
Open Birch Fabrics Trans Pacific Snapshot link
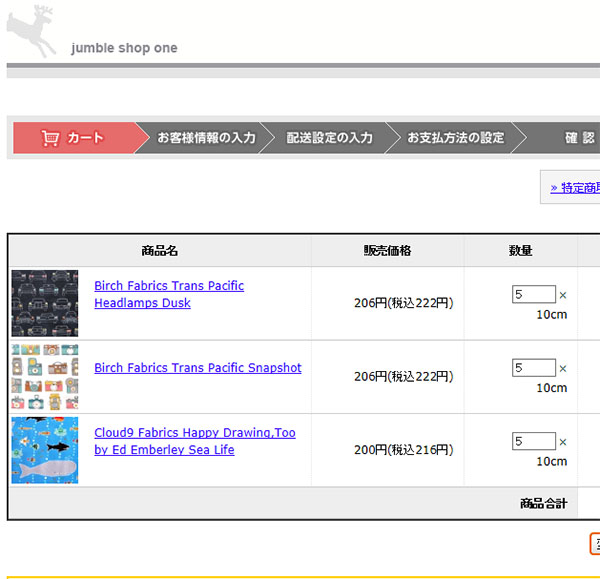197,368
